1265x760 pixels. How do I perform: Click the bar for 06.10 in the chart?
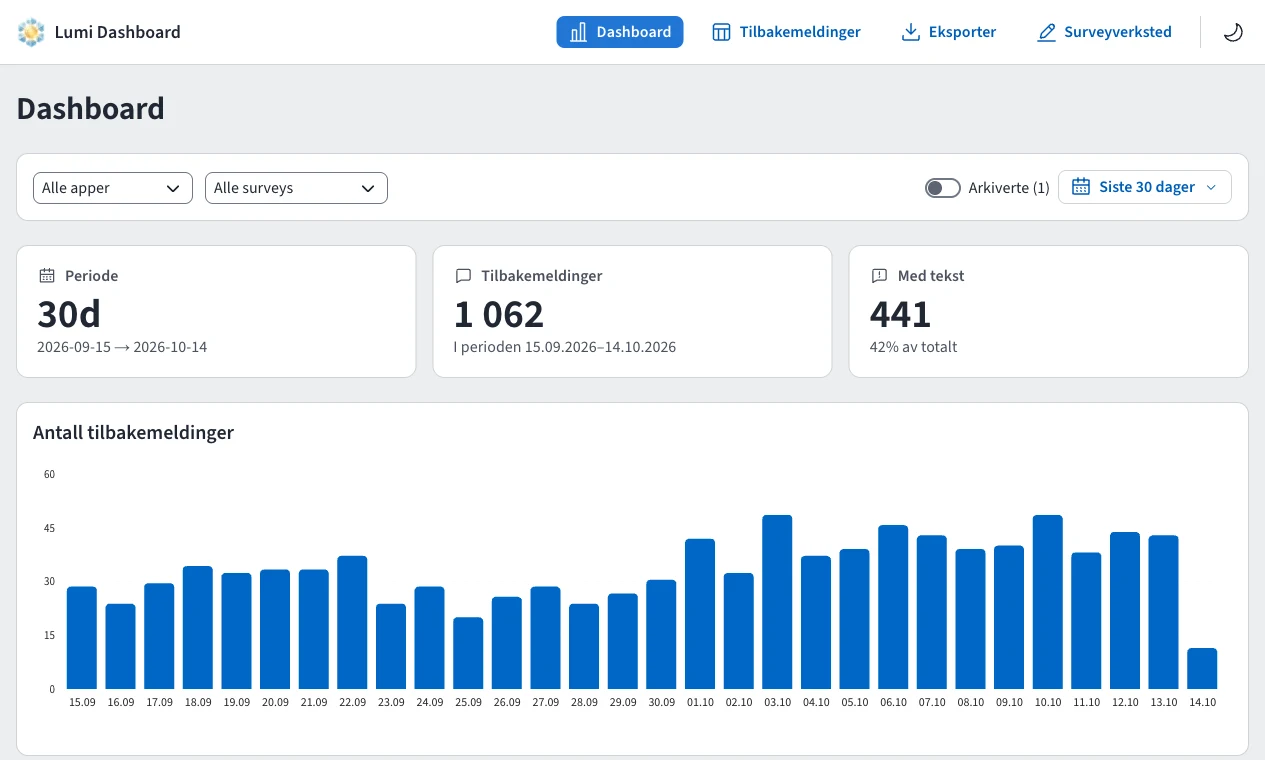click(x=893, y=607)
